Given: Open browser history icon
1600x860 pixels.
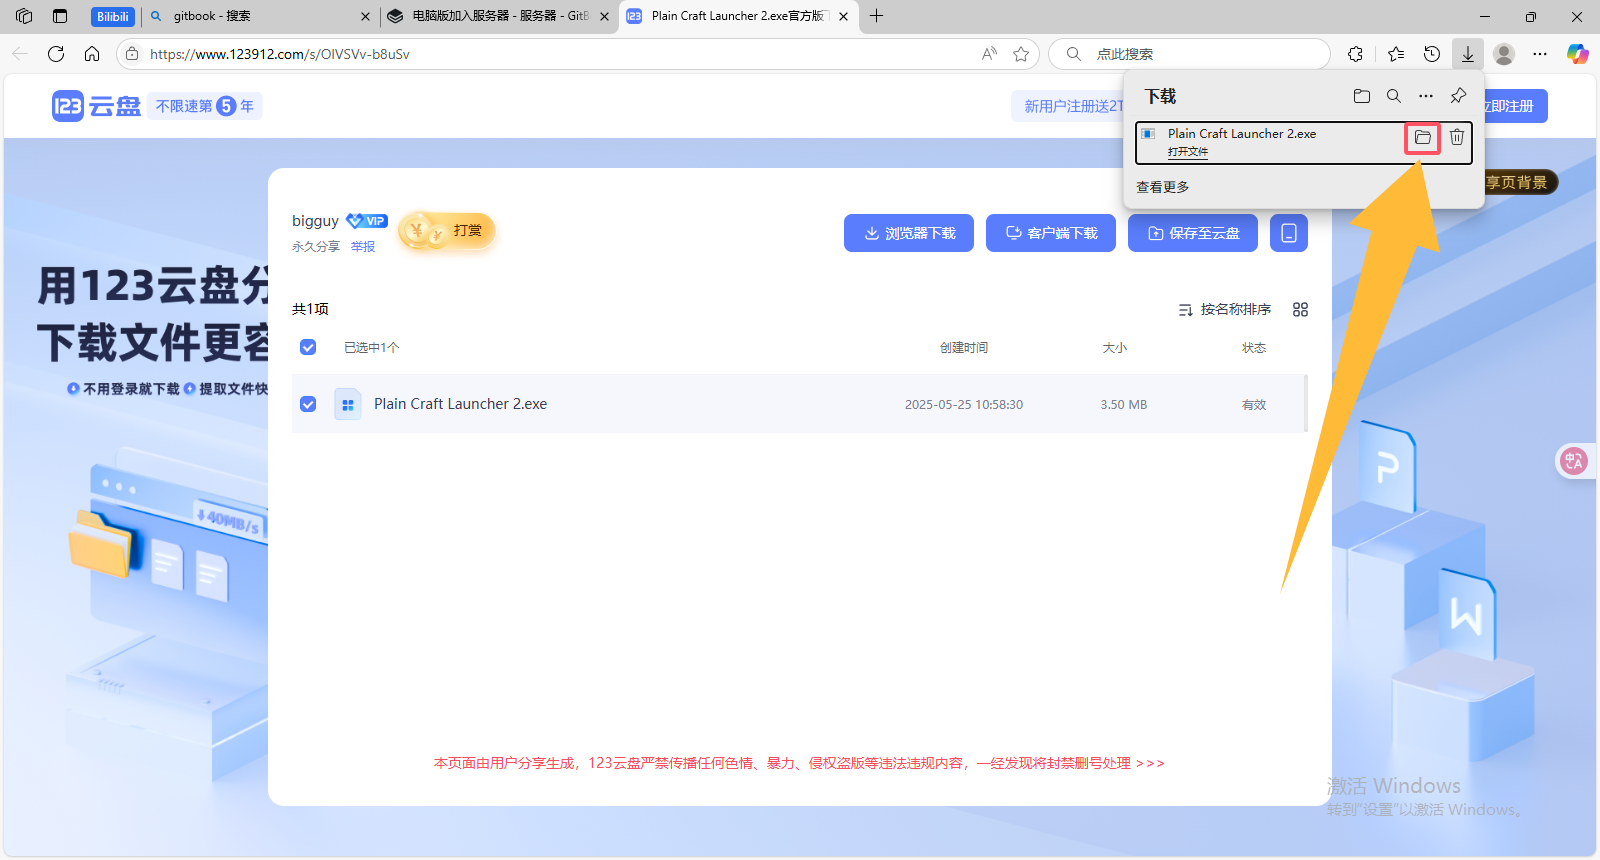Looking at the screenshot, I should point(1432,54).
